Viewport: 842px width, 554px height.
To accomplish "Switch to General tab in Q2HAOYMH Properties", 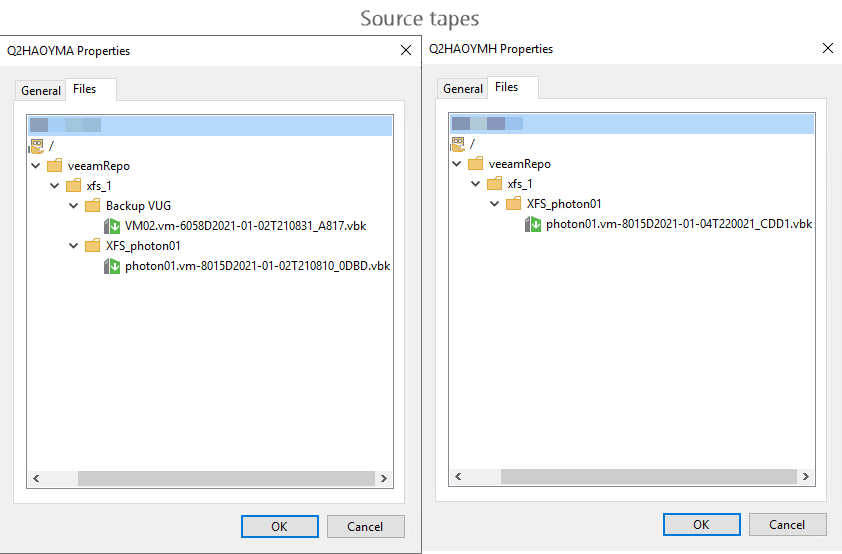I will 463,89.
